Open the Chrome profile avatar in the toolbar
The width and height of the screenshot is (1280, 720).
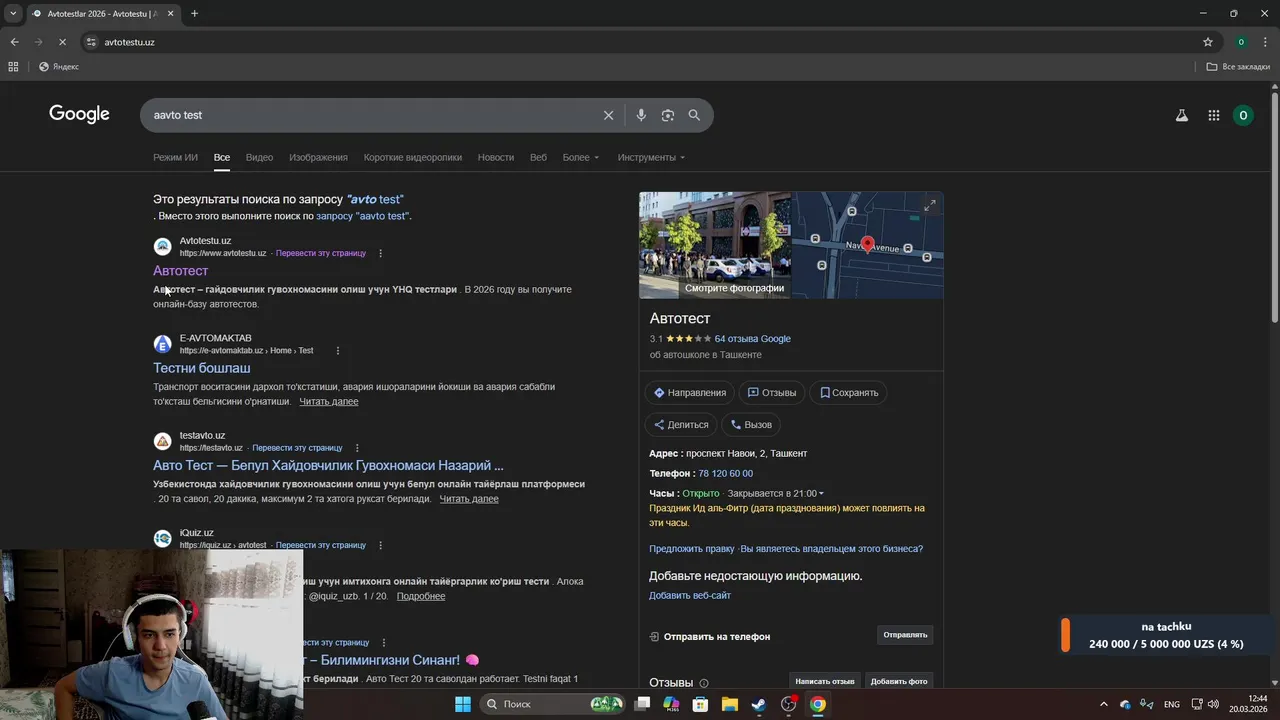click(1241, 42)
